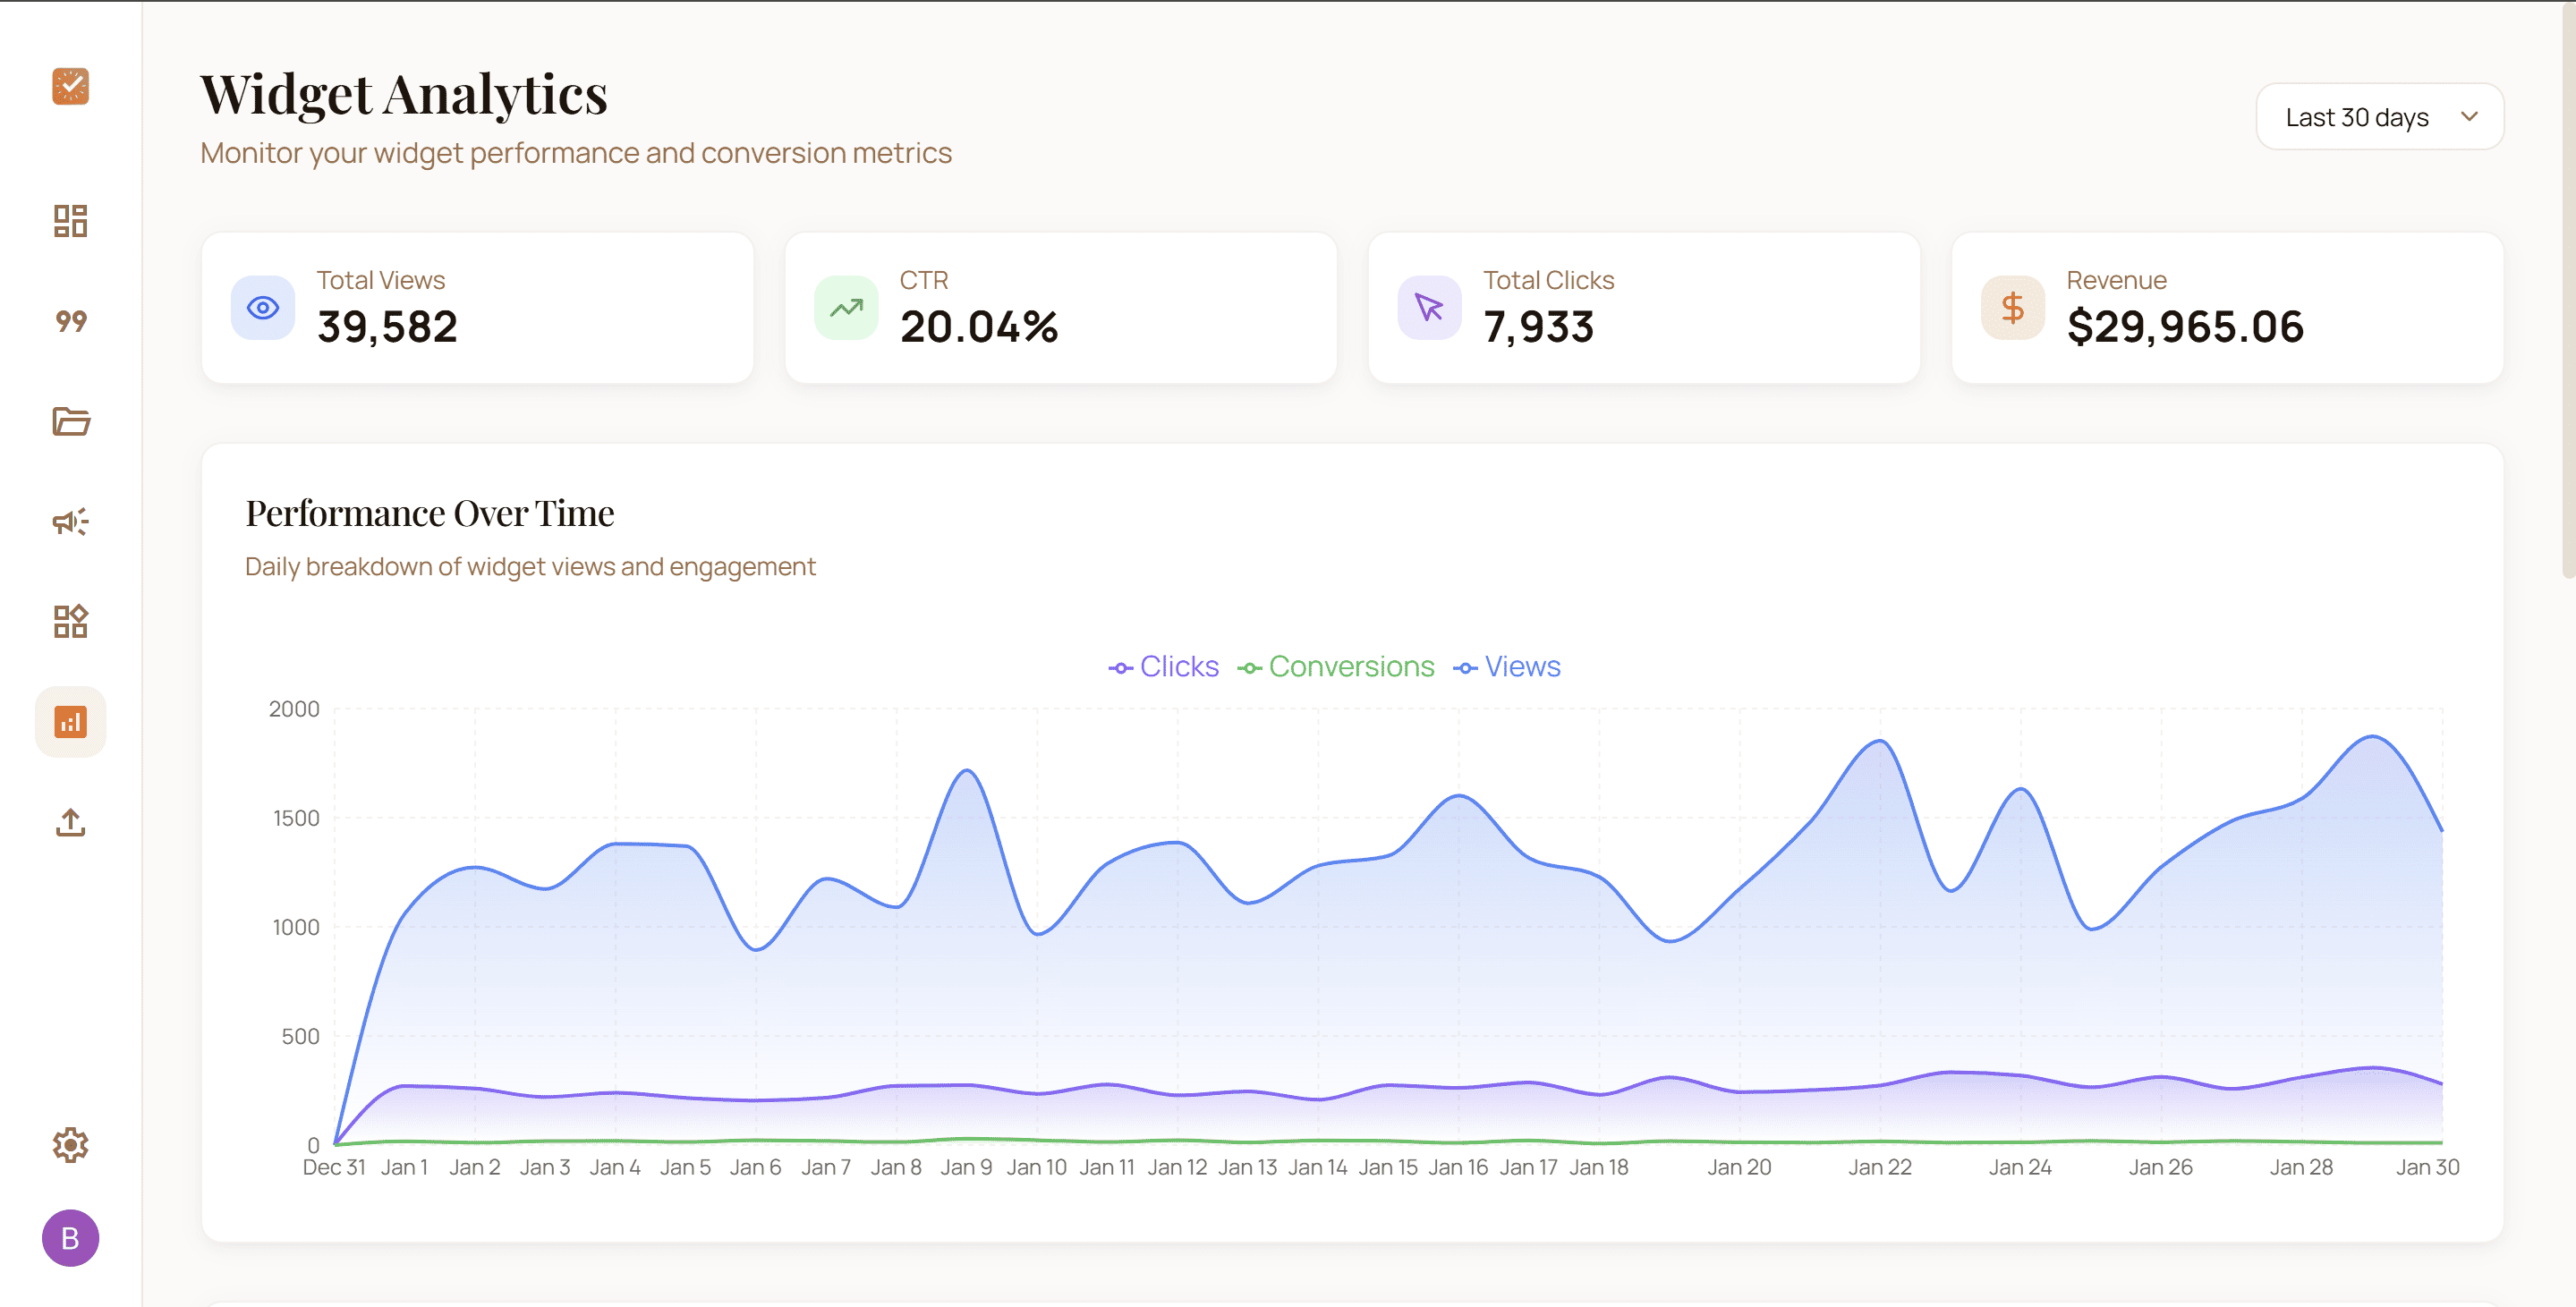Click the upload icon in the sidebar
The image size is (2576, 1307).
point(70,822)
